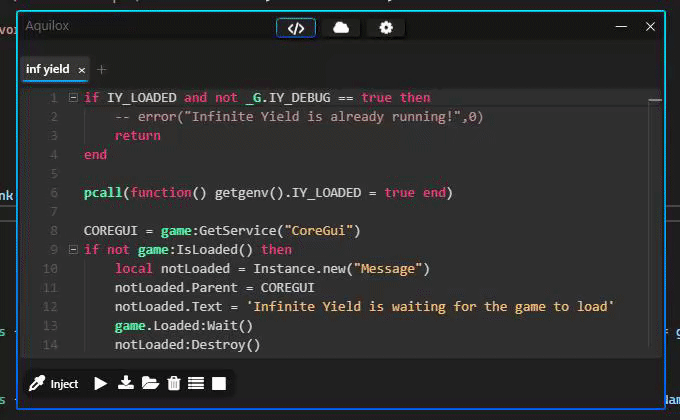Click the editor vertical scrollbar
The height and width of the screenshot is (420, 680).
pos(655,223)
